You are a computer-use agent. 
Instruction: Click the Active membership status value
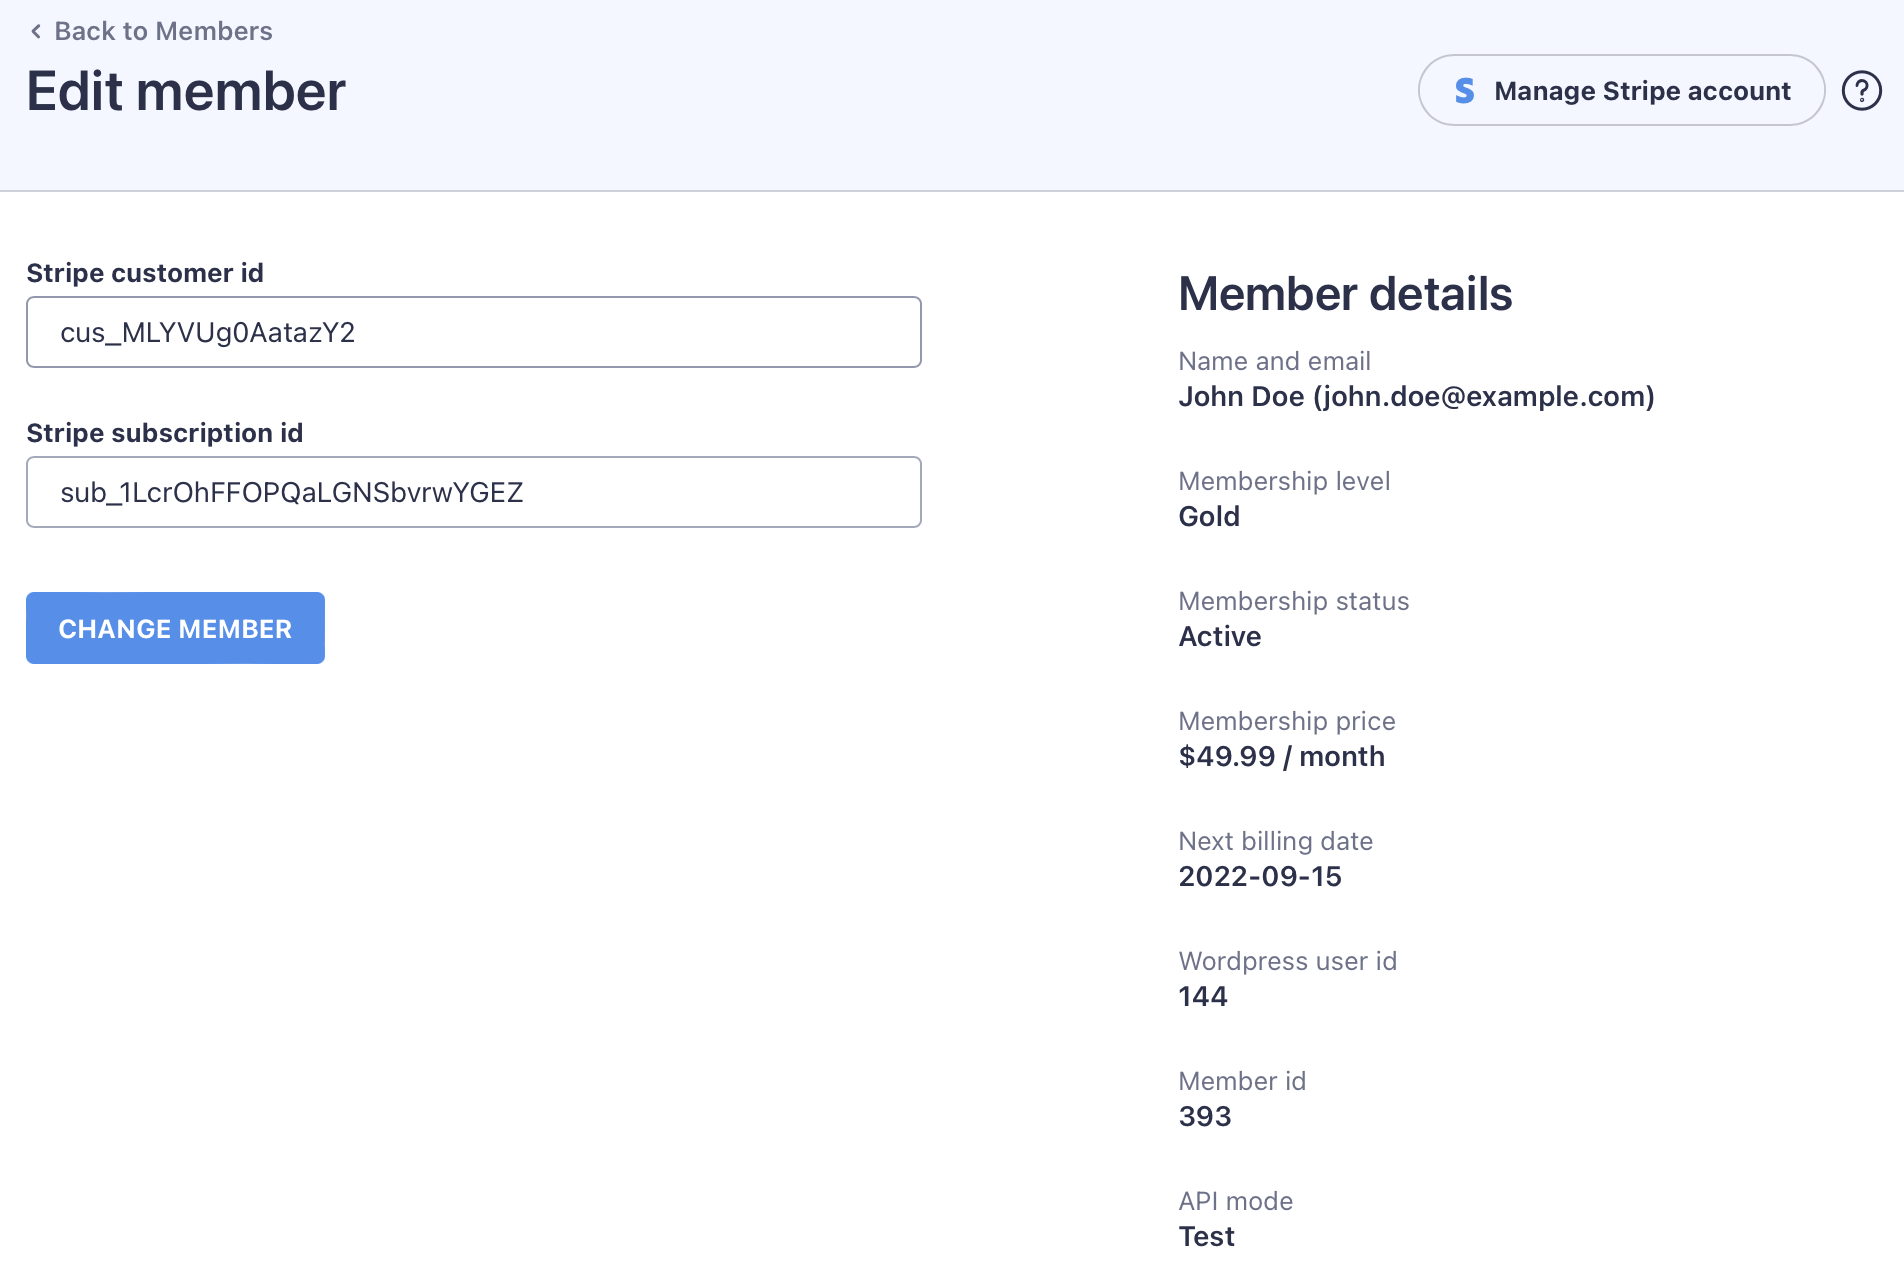tap(1220, 637)
